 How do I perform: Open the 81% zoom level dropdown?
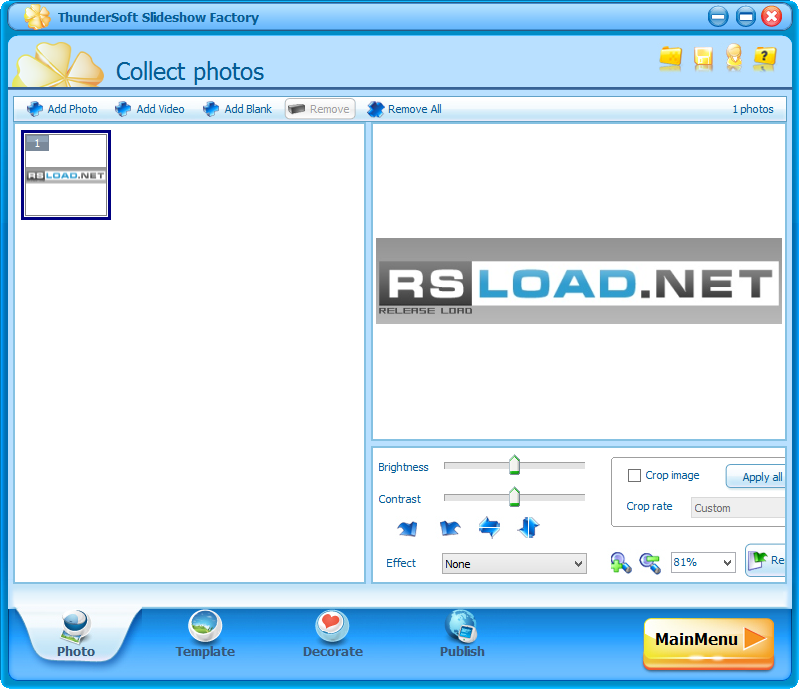tap(703, 562)
